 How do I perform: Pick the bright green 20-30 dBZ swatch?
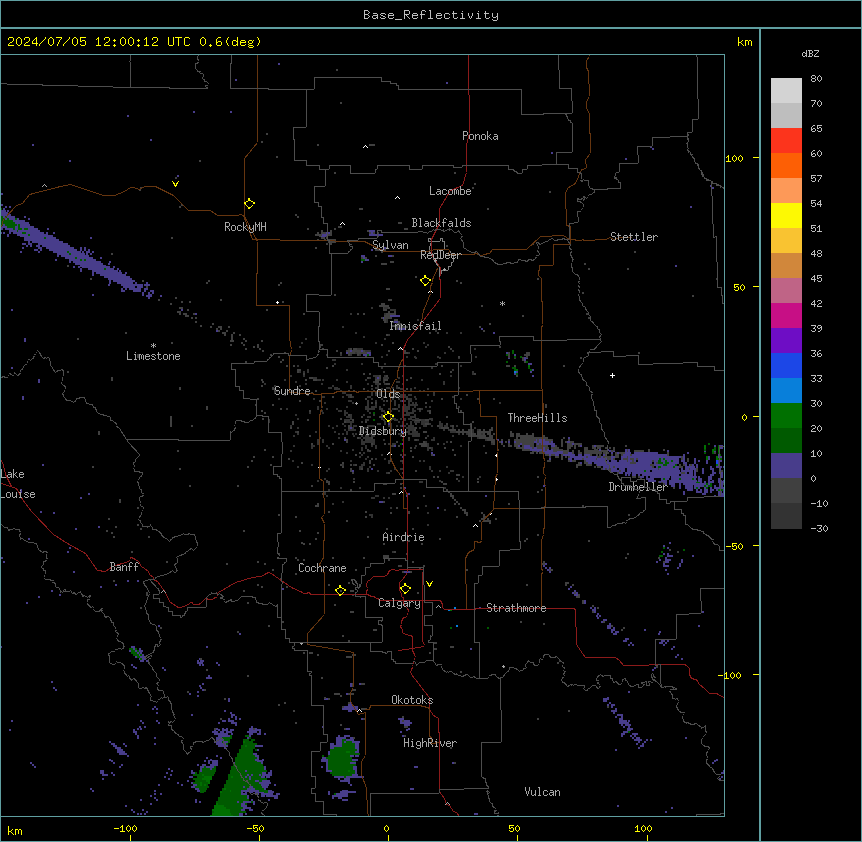click(x=786, y=416)
